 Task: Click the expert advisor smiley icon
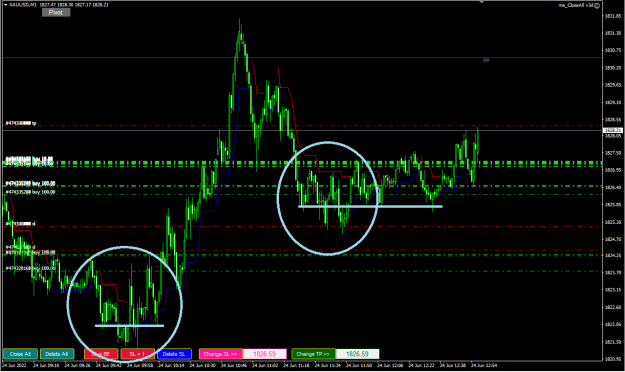point(597,5)
